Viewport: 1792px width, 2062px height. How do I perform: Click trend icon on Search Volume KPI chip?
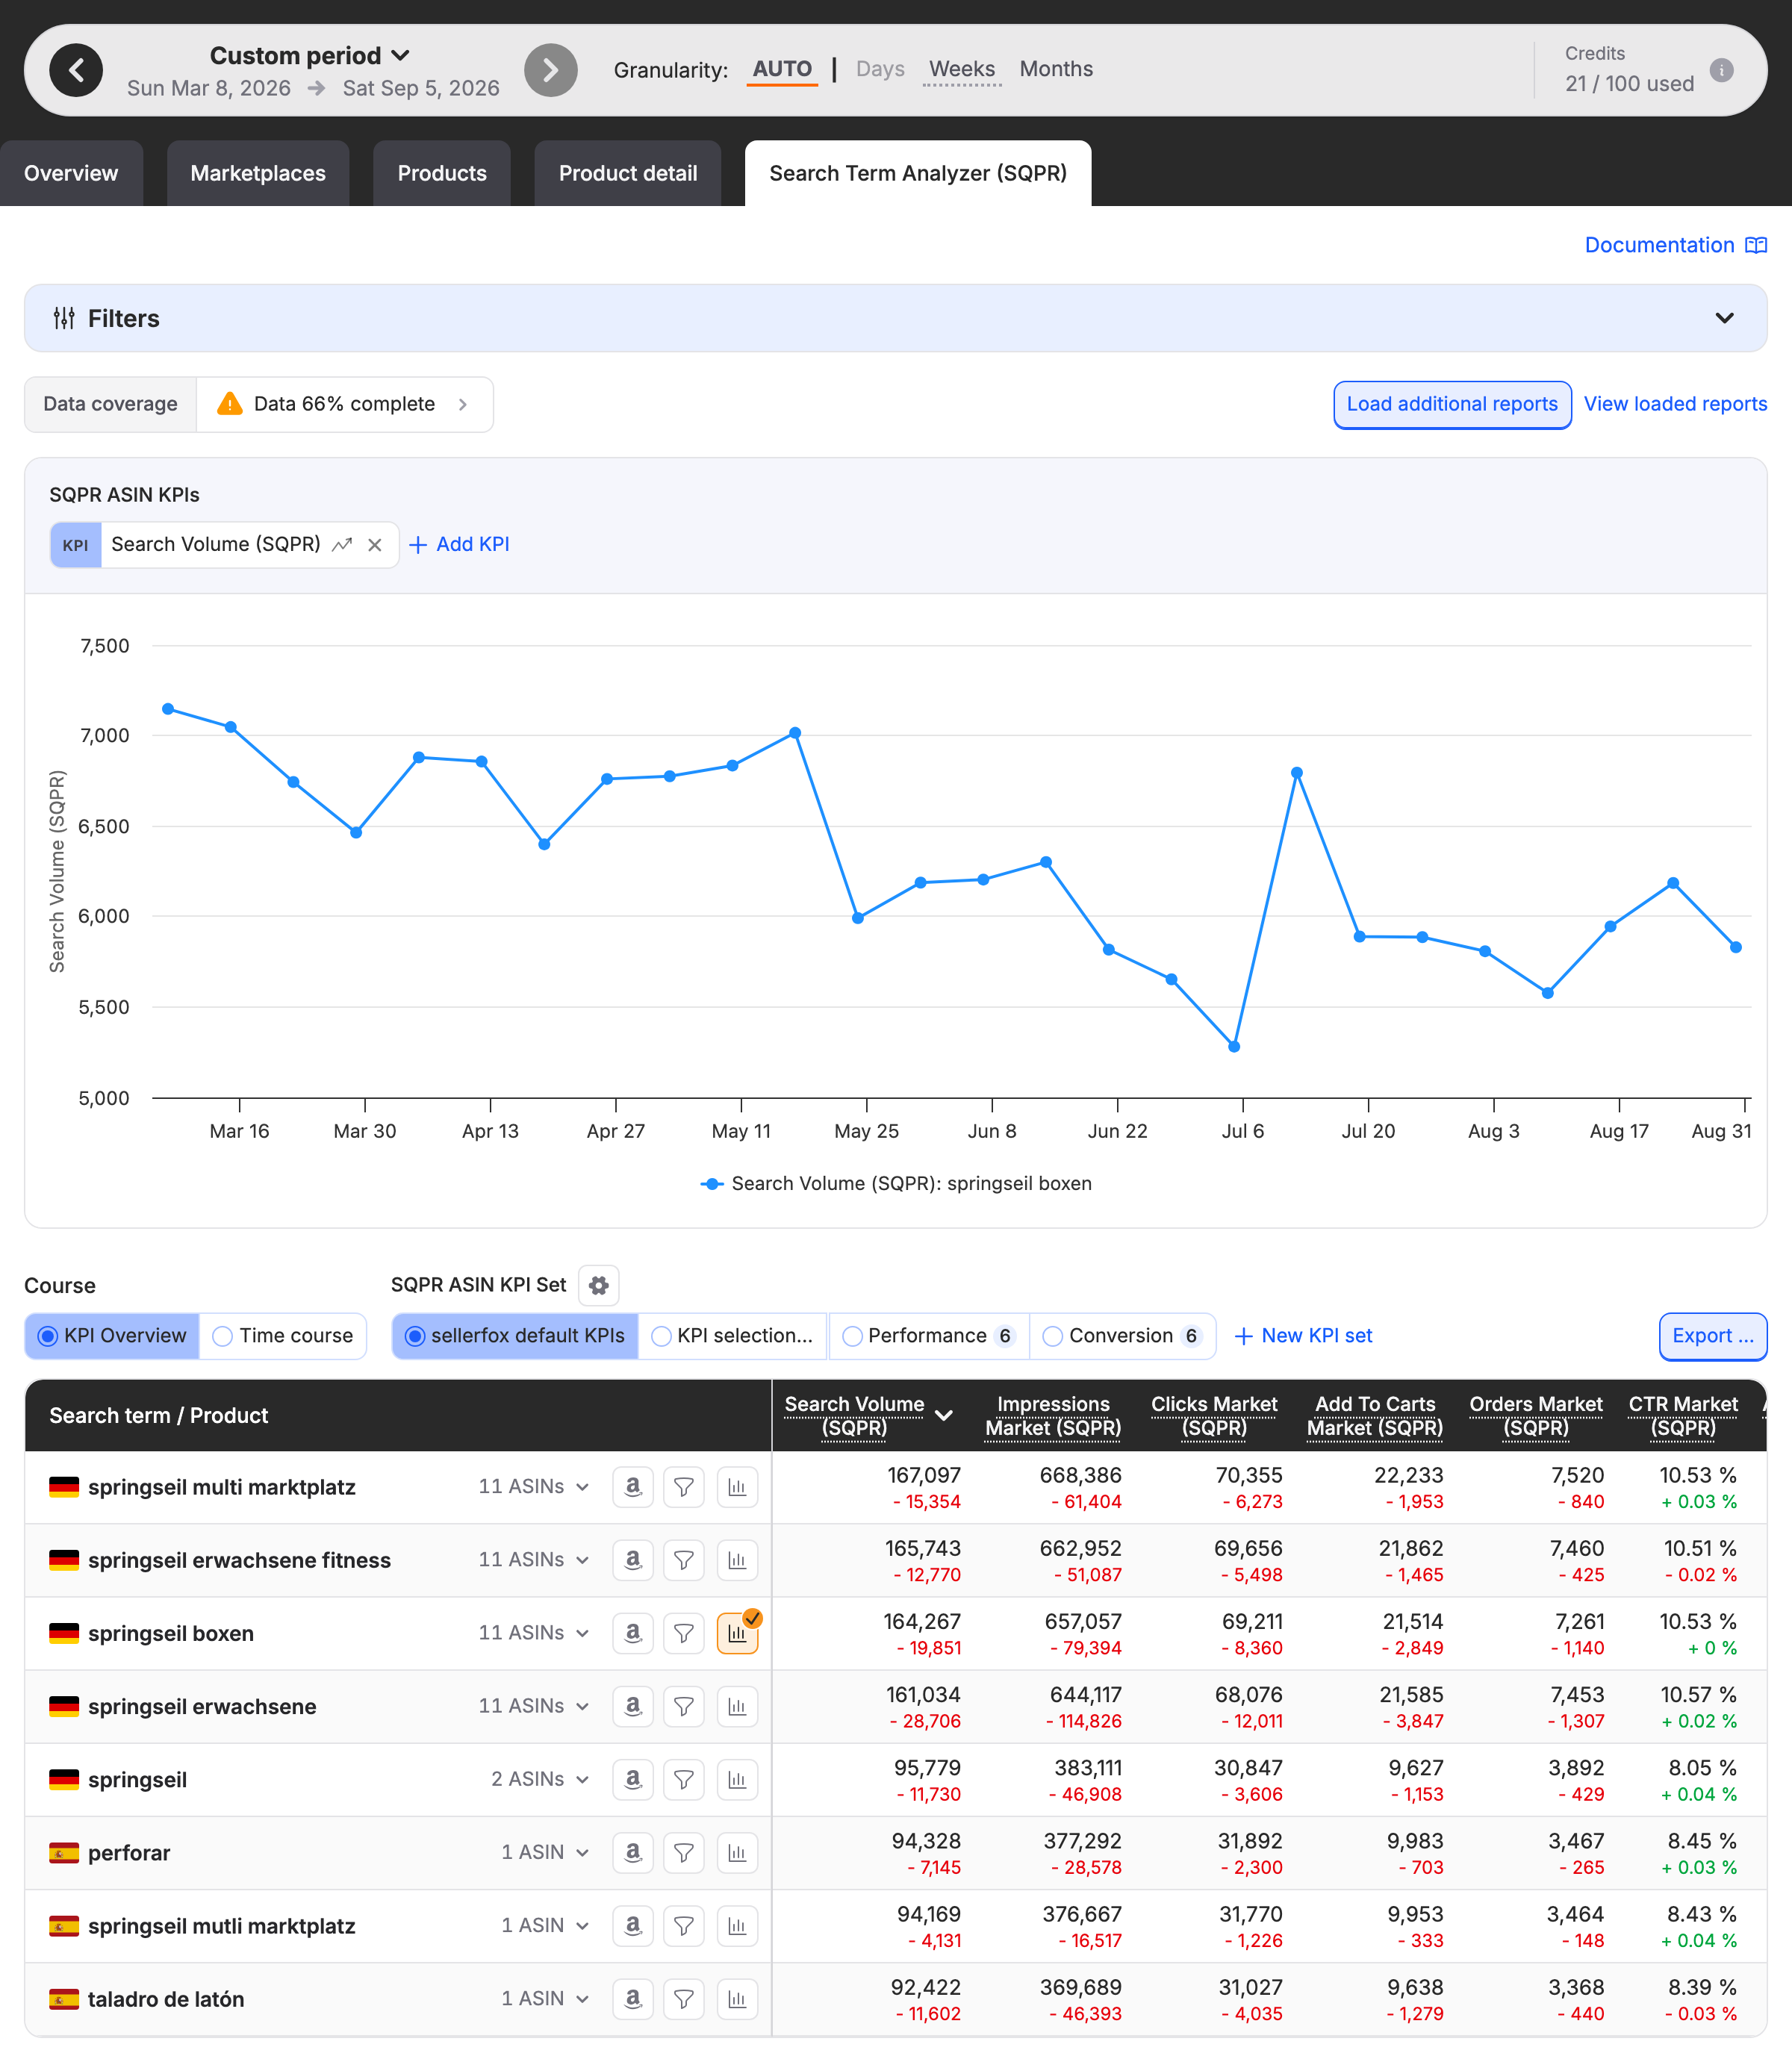342,545
